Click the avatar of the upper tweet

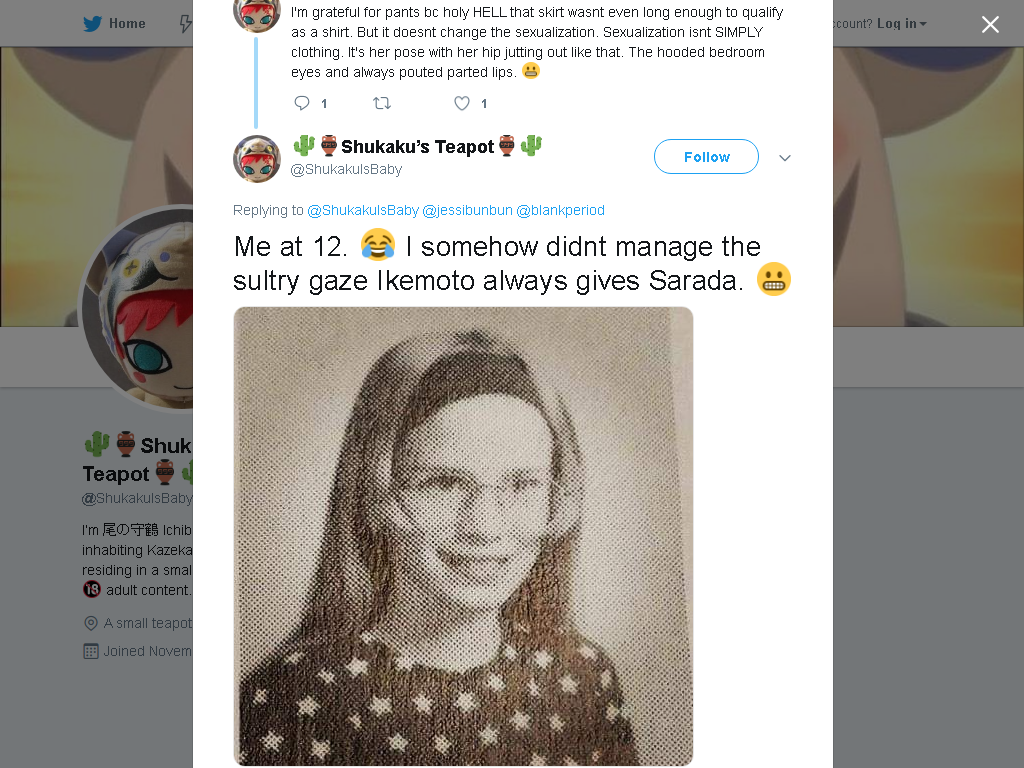257,14
